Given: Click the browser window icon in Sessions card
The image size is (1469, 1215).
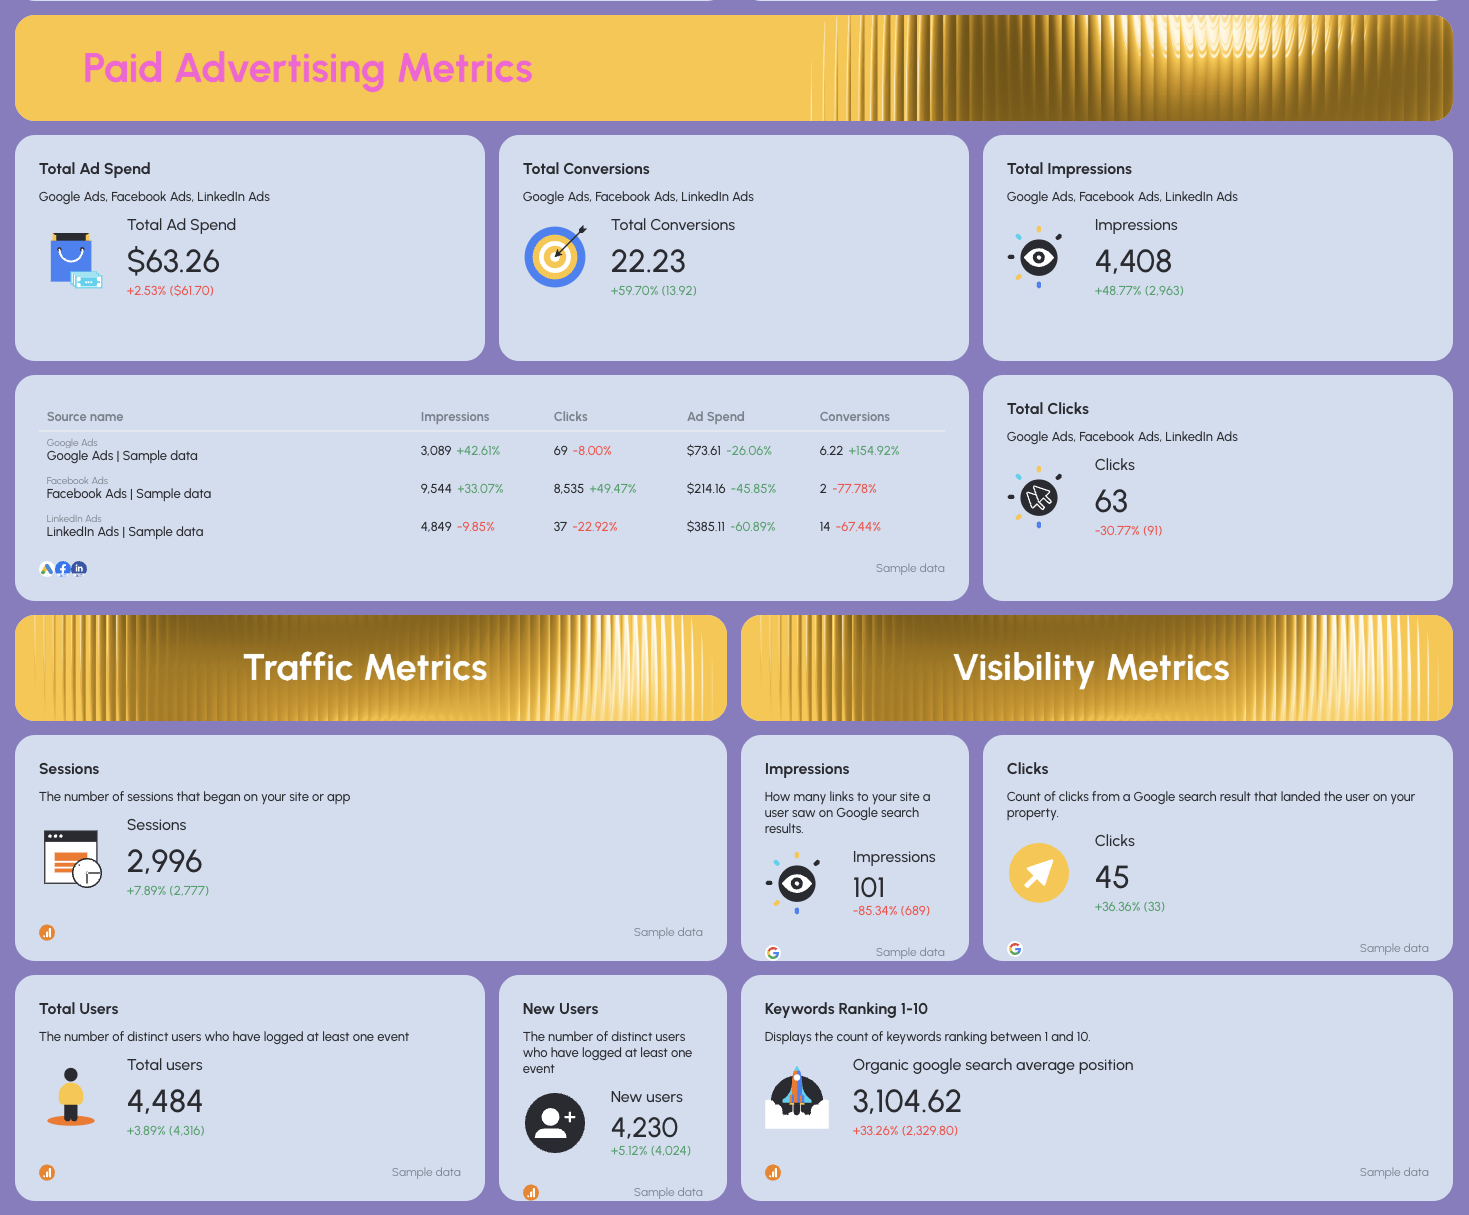Looking at the screenshot, I should 70,857.
